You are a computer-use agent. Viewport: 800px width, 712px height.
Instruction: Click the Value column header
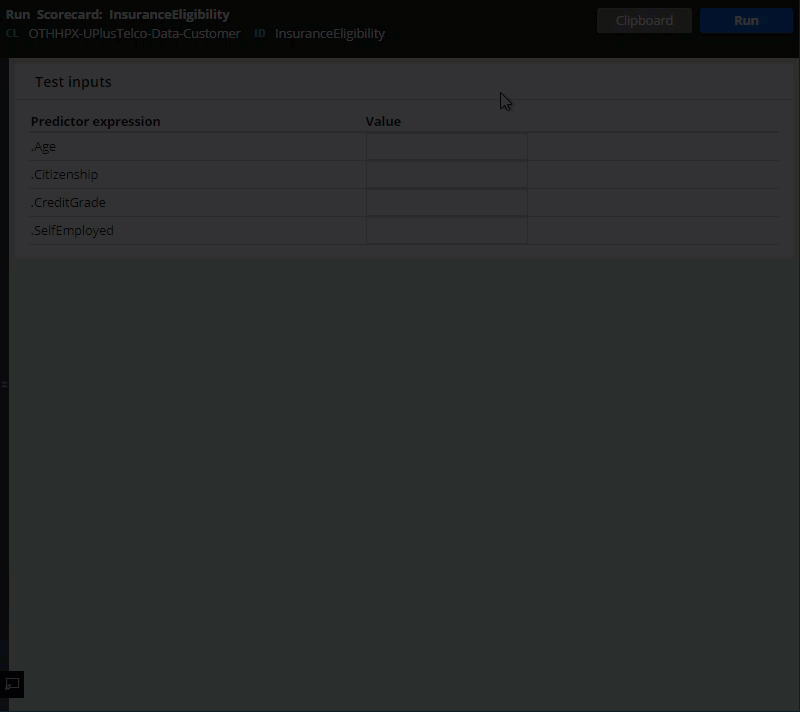[x=383, y=122]
